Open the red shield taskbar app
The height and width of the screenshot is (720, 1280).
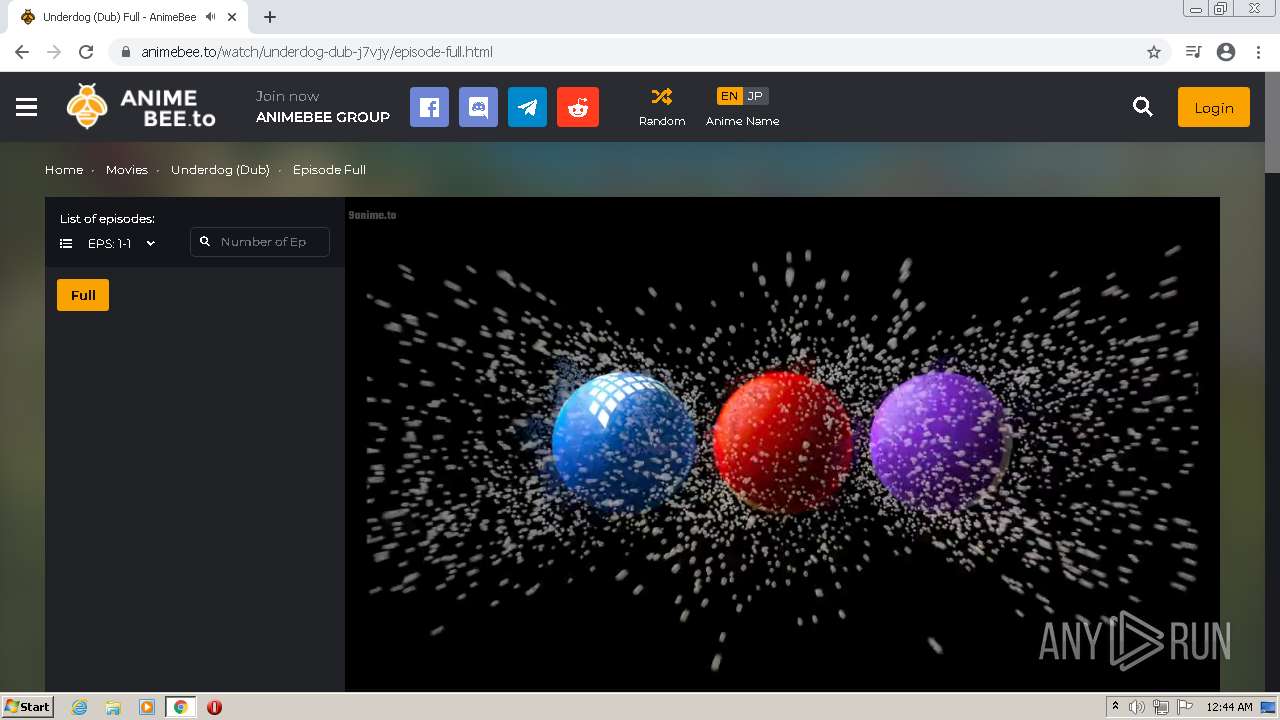tap(214, 707)
